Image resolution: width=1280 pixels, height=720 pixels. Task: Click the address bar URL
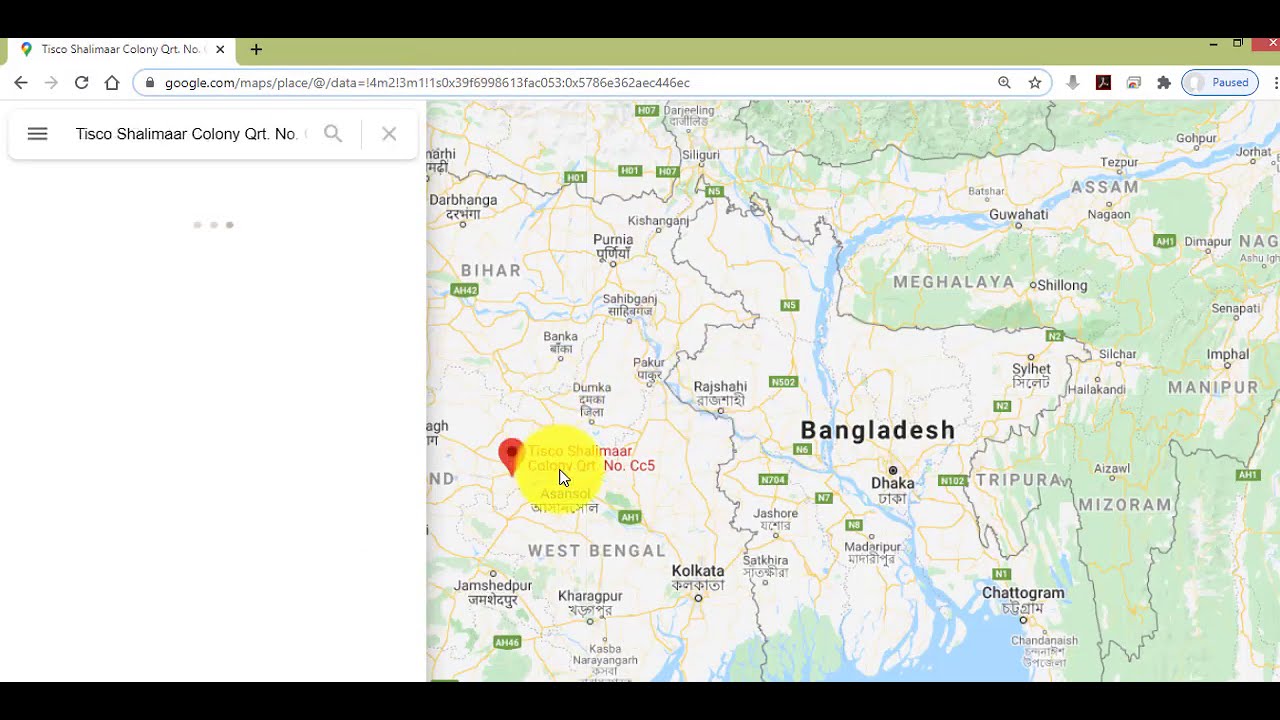tap(427, 83)
